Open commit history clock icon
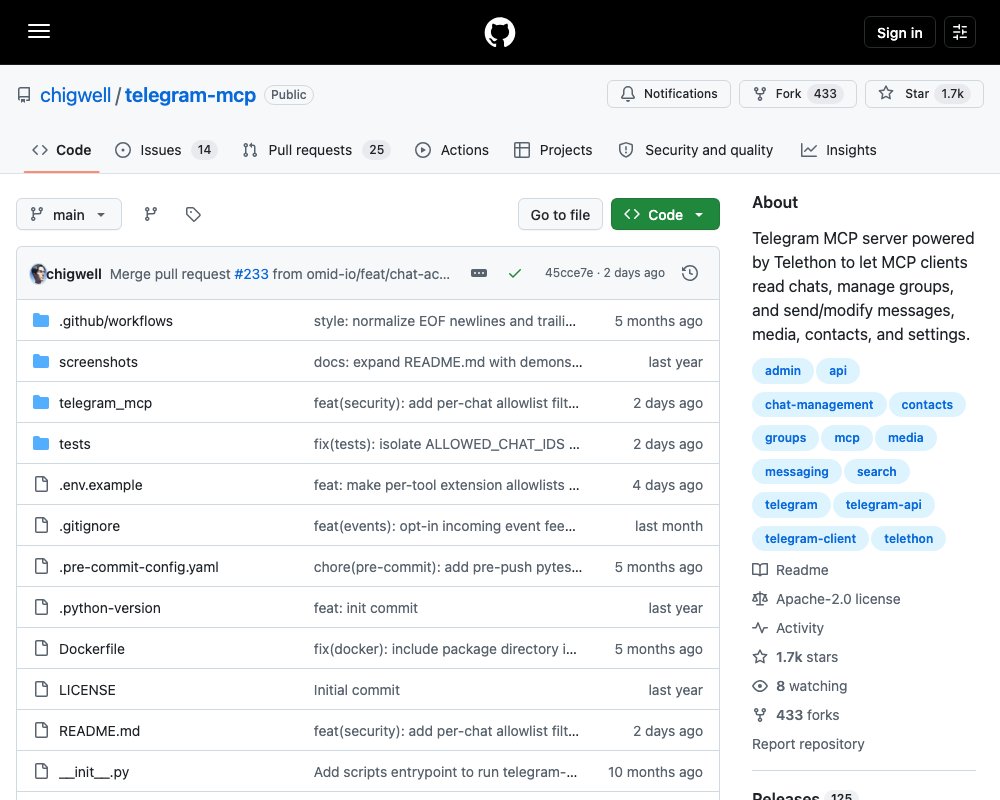Viewport: 1000px width, 800px height. [x=689, y=273]
